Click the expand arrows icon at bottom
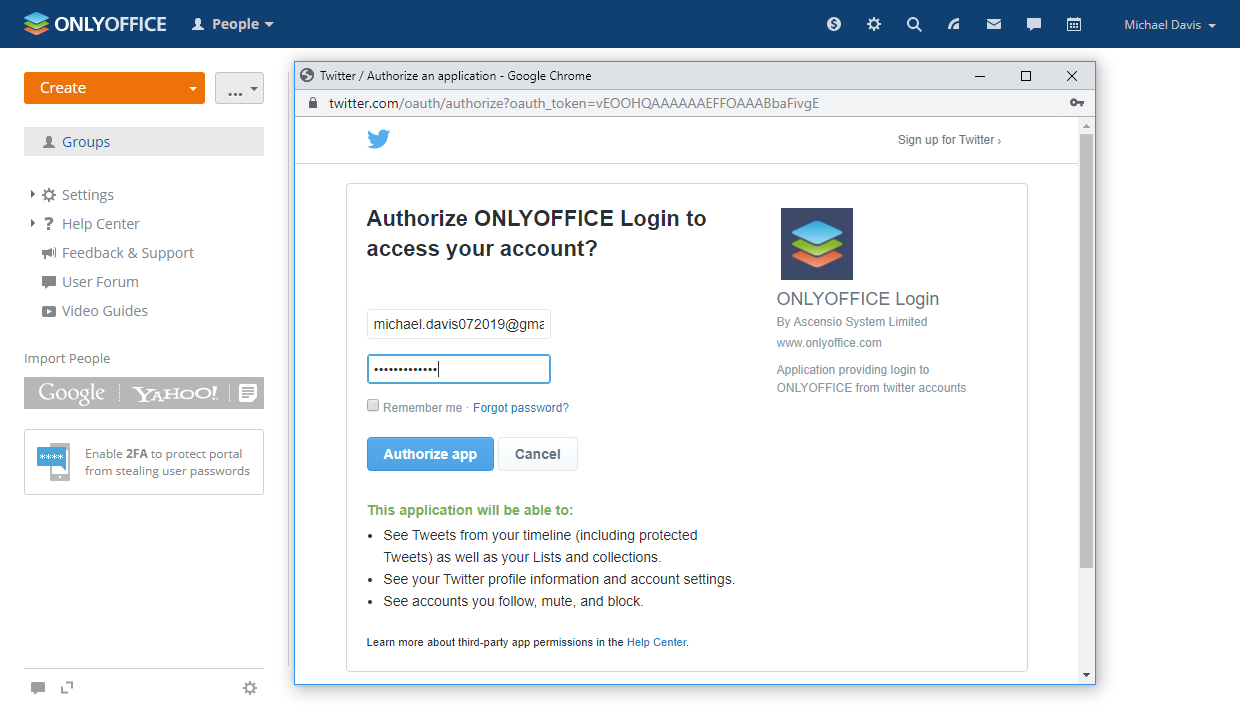The height and width of the screenshot is (708, 1240). (x=67, y=687)
